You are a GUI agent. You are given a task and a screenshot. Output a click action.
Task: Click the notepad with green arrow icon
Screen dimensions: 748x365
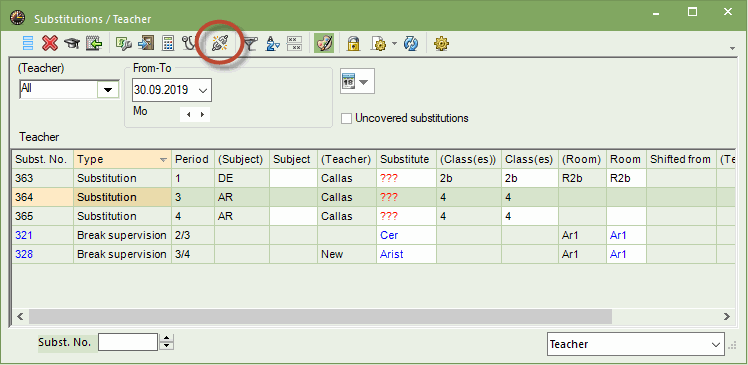tap(94, 43)
